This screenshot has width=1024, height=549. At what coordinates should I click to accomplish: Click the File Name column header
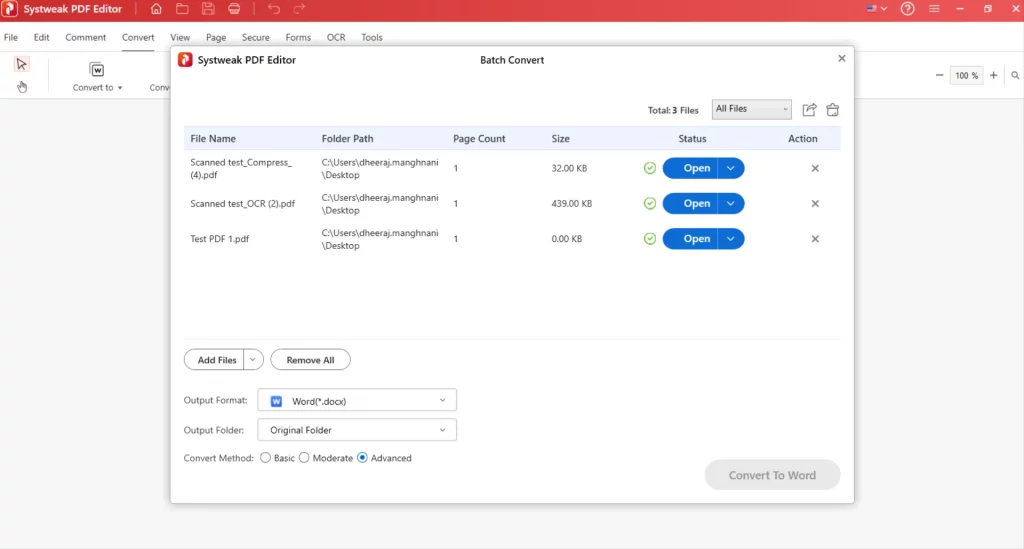pos(213,138)
